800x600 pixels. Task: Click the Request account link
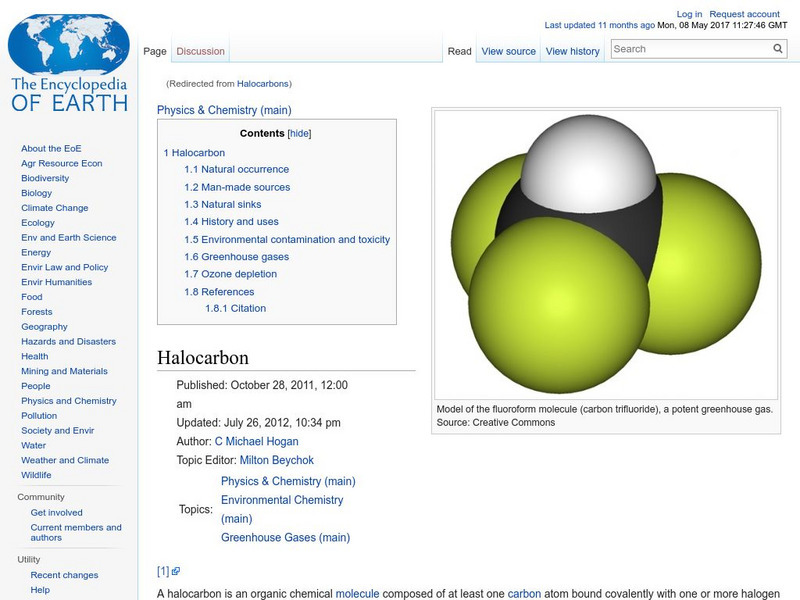pyautogui.click(x=745, y=14)
